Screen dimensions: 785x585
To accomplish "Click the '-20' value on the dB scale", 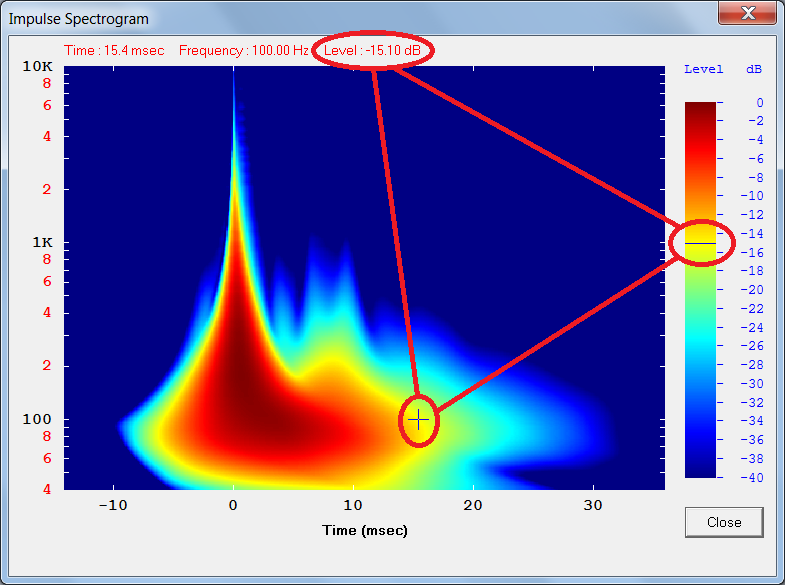I will point(752,290).
